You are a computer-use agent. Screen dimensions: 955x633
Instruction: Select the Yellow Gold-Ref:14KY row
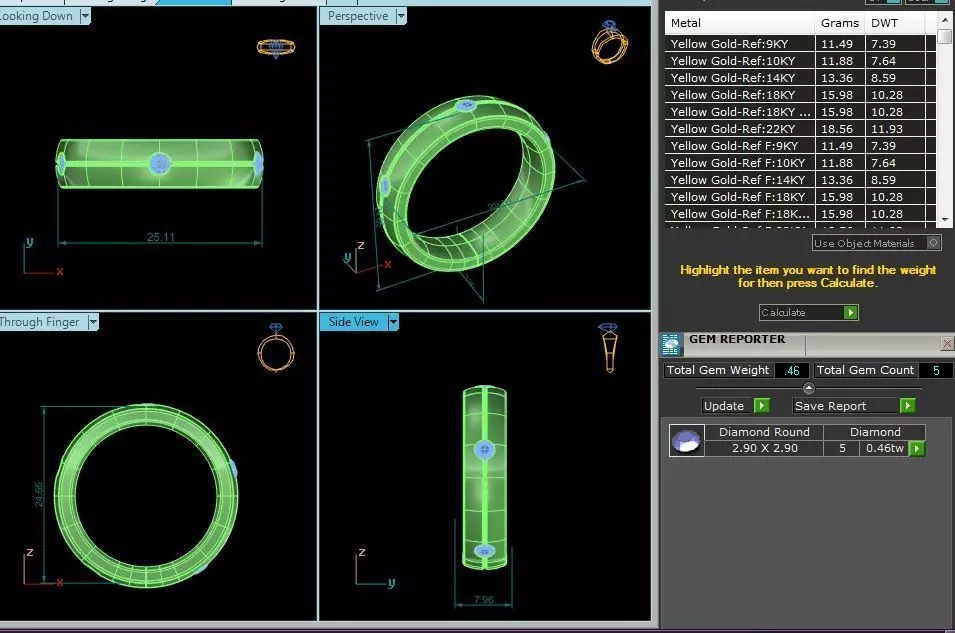(x=800, y=78)
